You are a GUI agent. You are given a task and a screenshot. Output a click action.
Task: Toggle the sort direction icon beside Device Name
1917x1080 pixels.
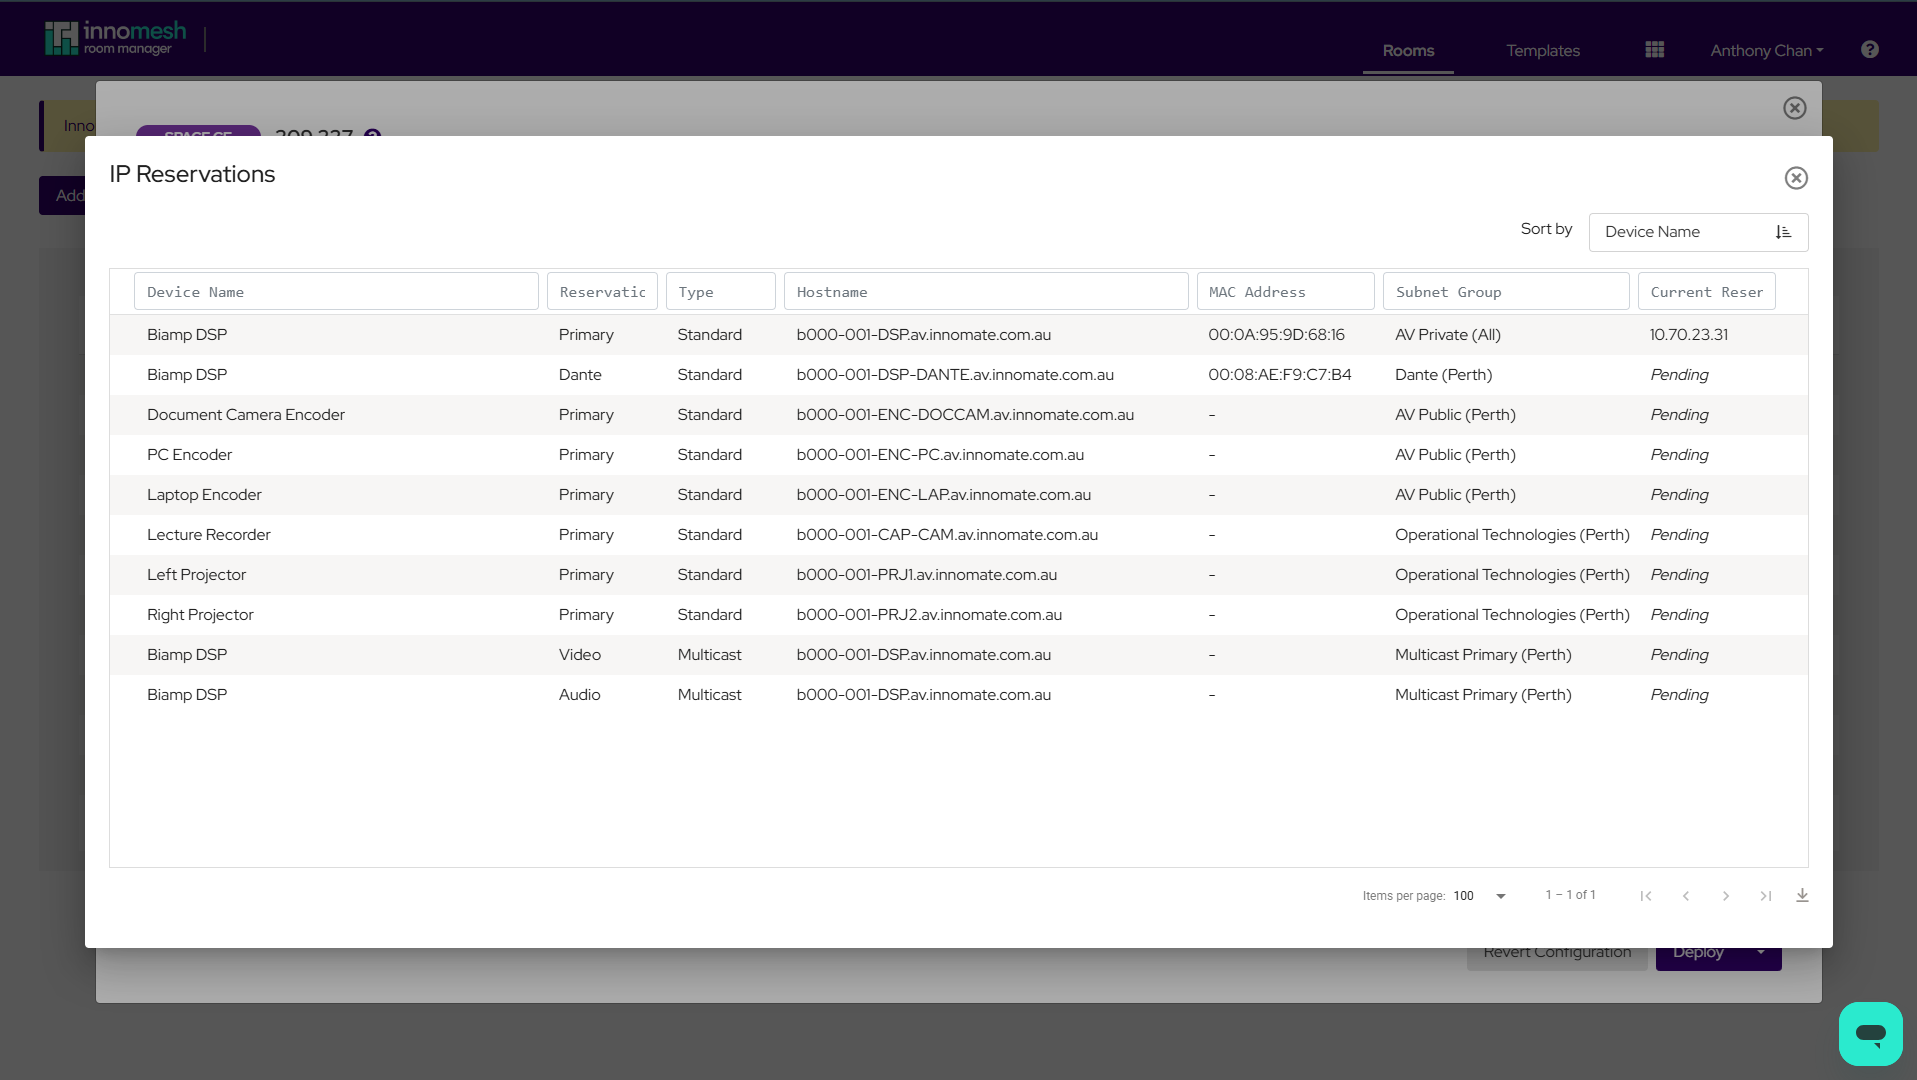click(1784, 231)
